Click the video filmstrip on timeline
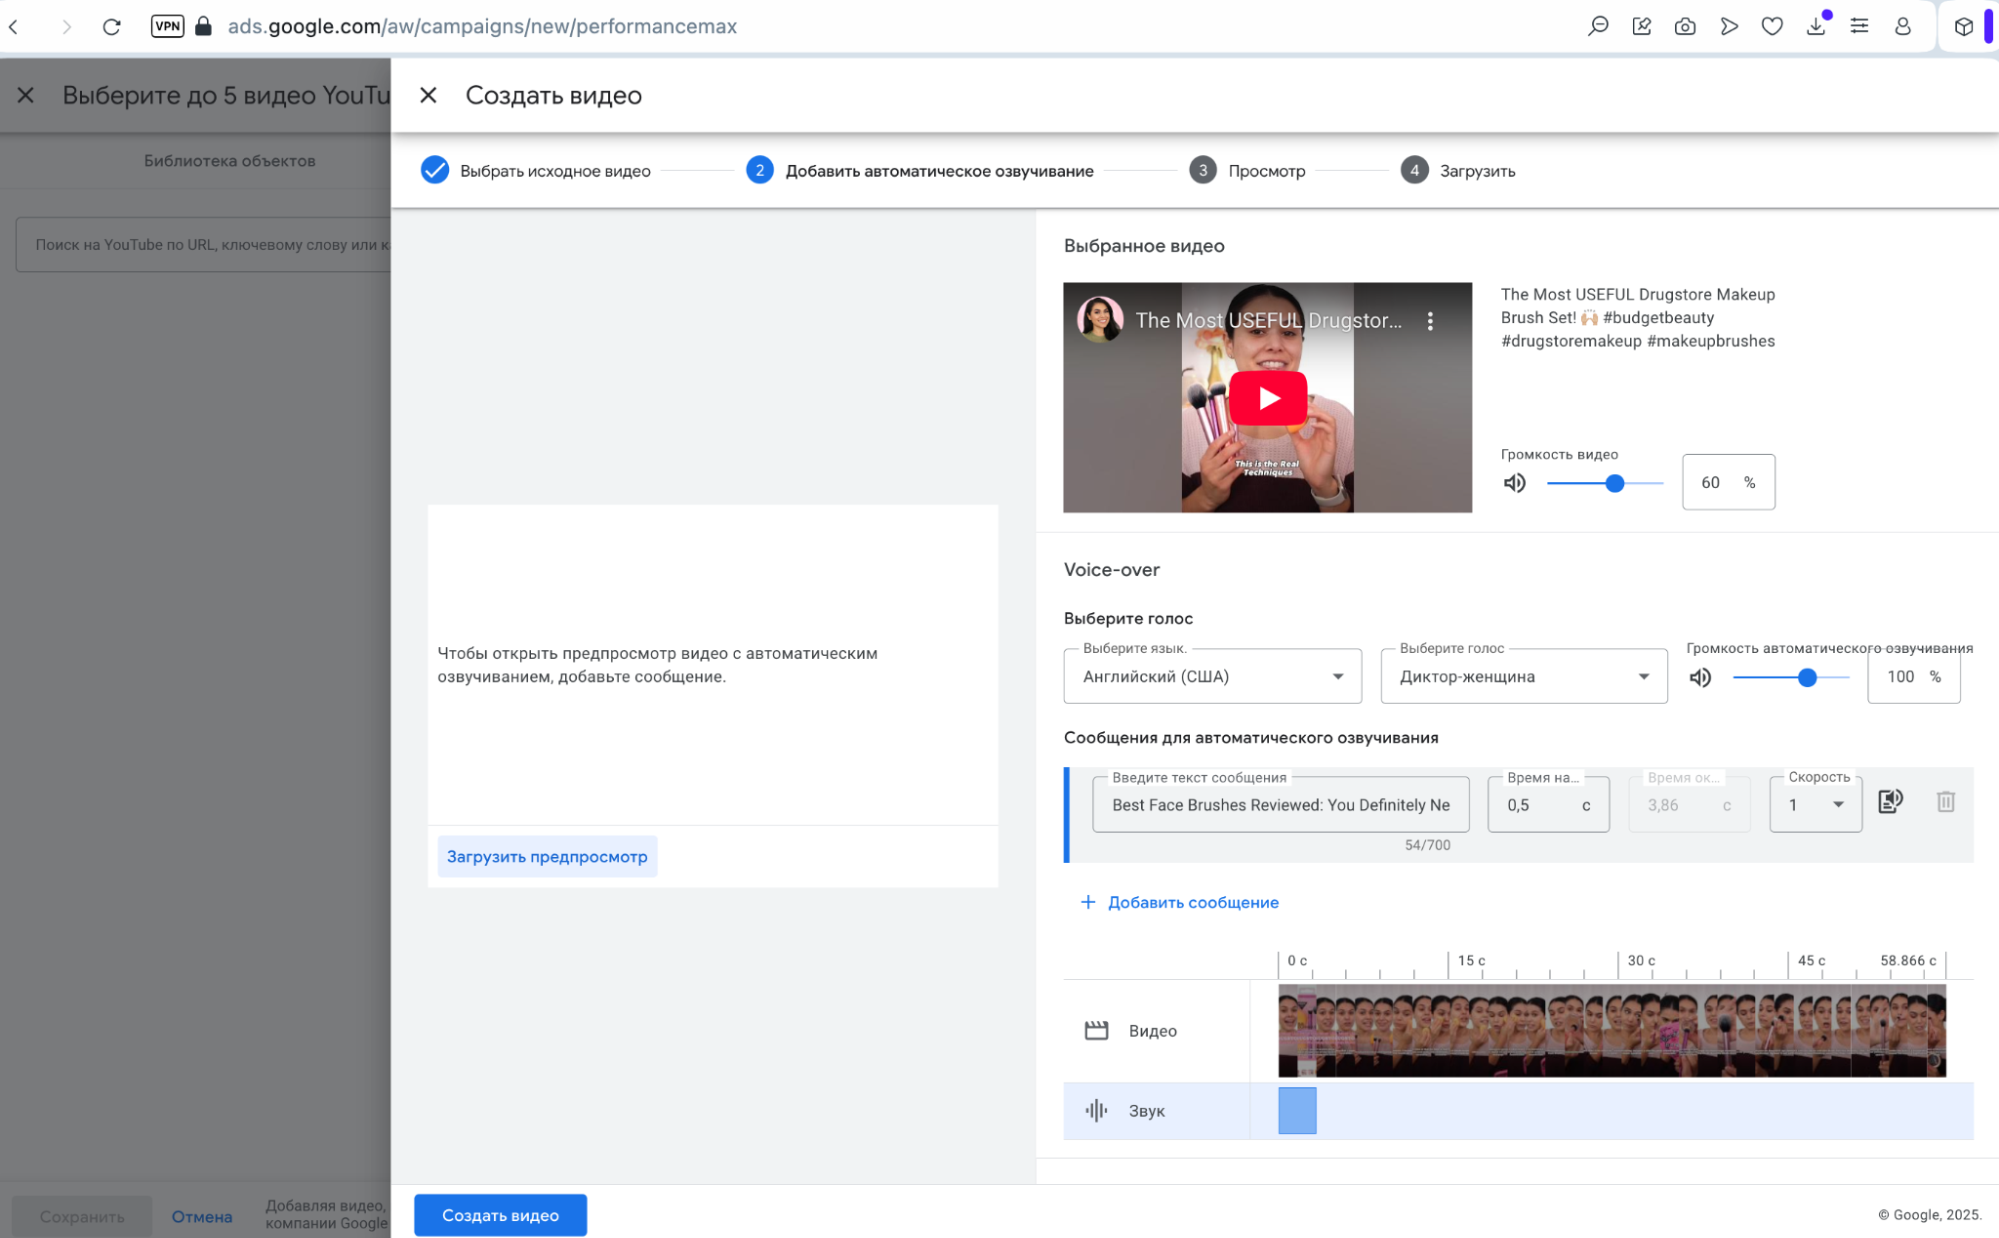The height and width of the screenshot is (1238, 1999). (1612, 1030)
